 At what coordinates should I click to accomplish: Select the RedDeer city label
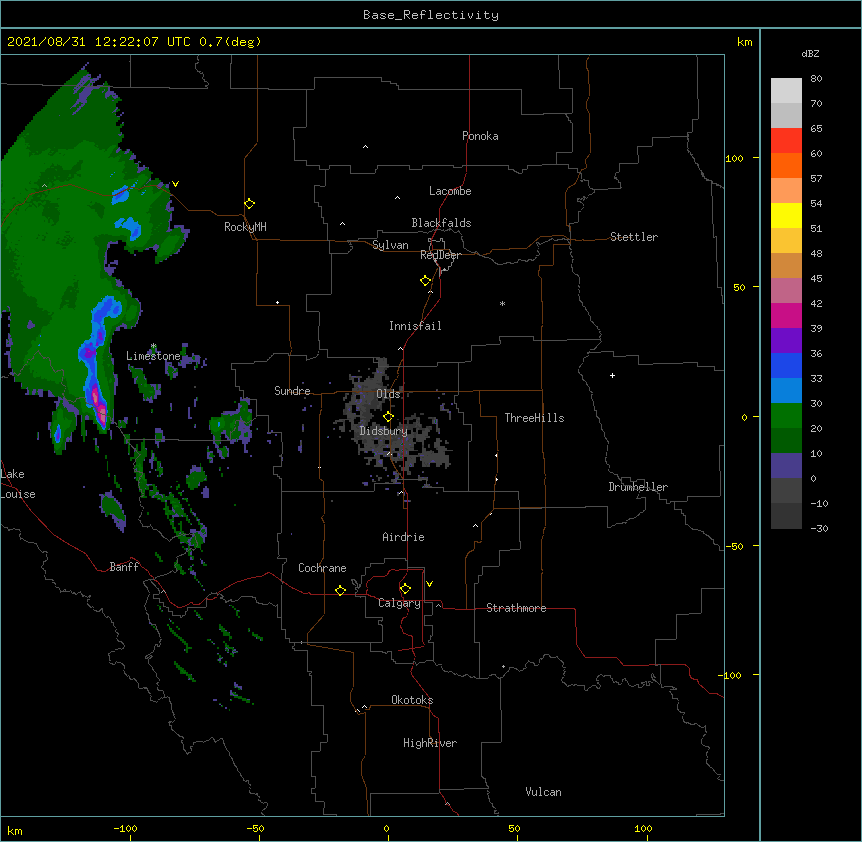click(440, 255)
